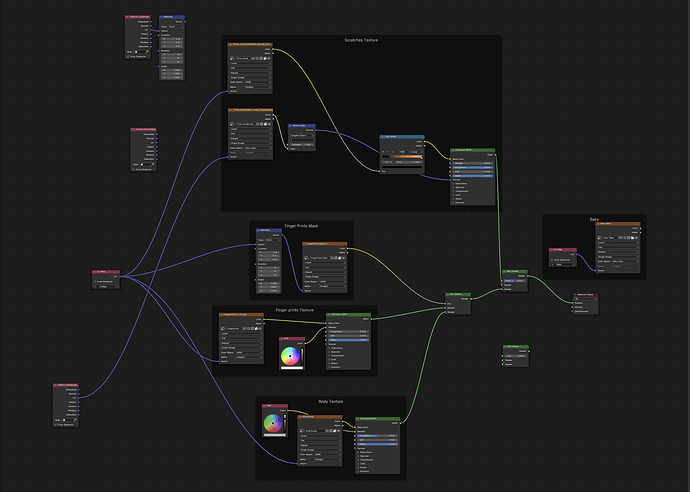Collapse the Normal Map node via its header arrow
This screenshot has width=690, height=492.
coord(291,126)
